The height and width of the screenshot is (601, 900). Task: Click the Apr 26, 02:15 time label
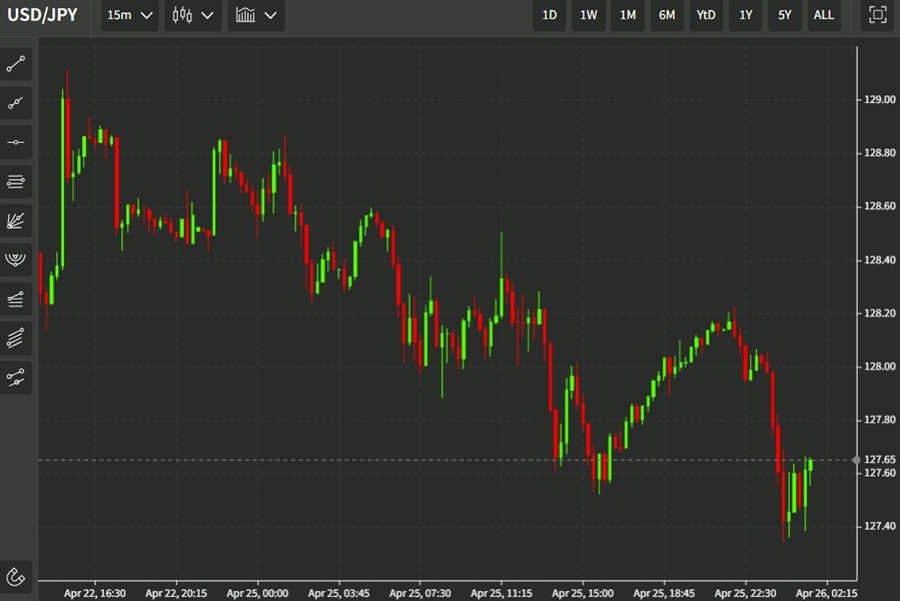(827, 593)
